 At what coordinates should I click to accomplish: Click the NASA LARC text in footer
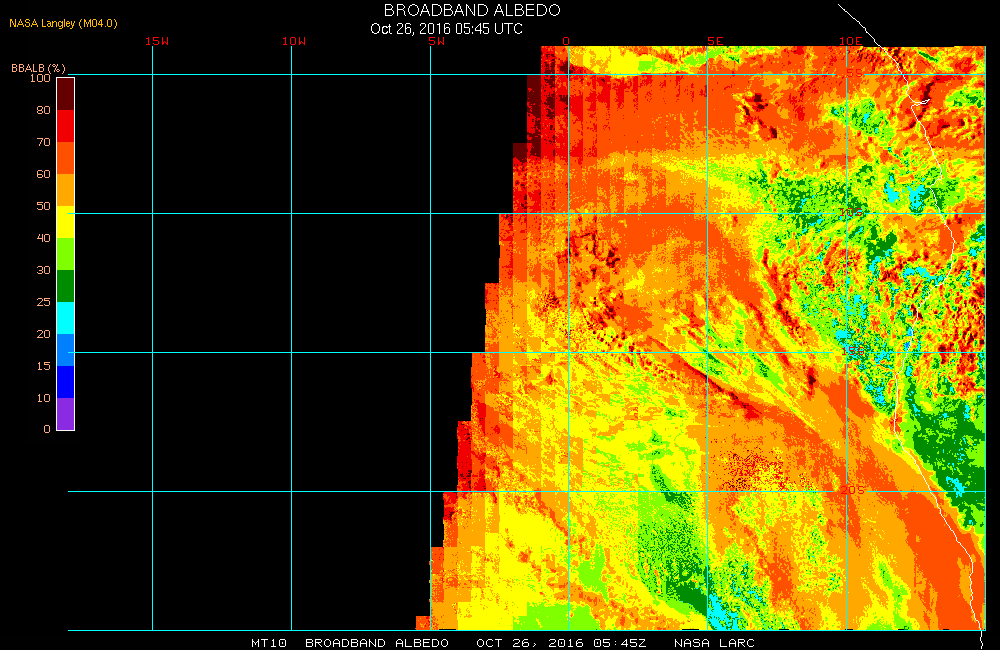714,642
